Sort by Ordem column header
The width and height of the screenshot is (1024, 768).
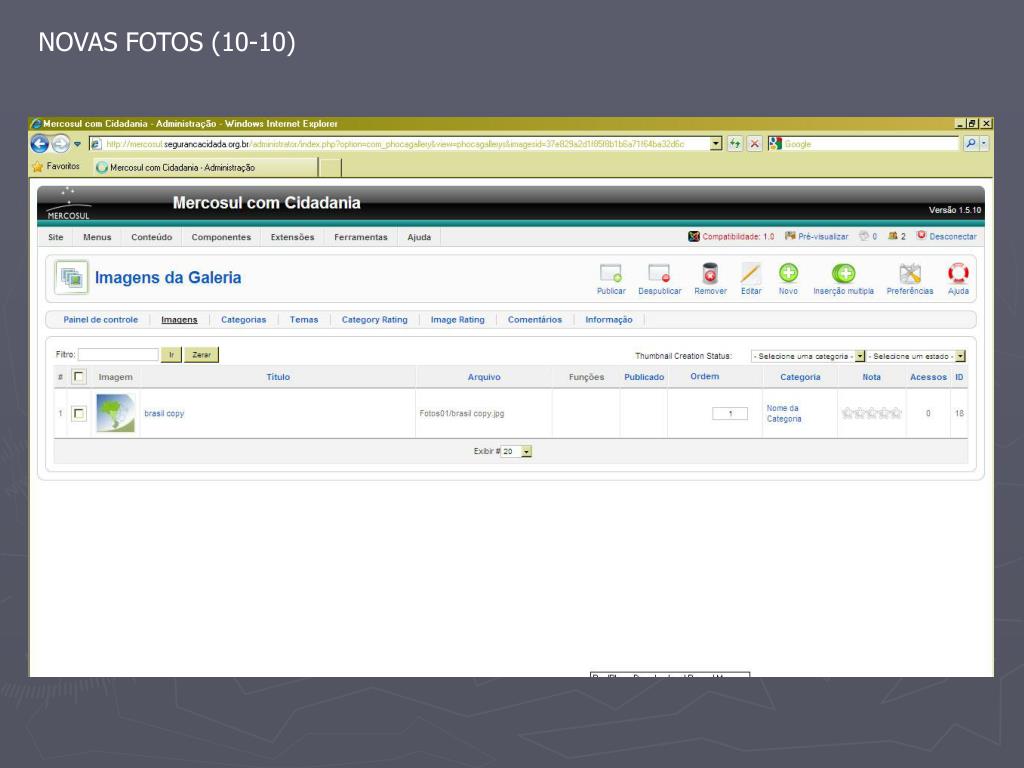pos(705,376)
